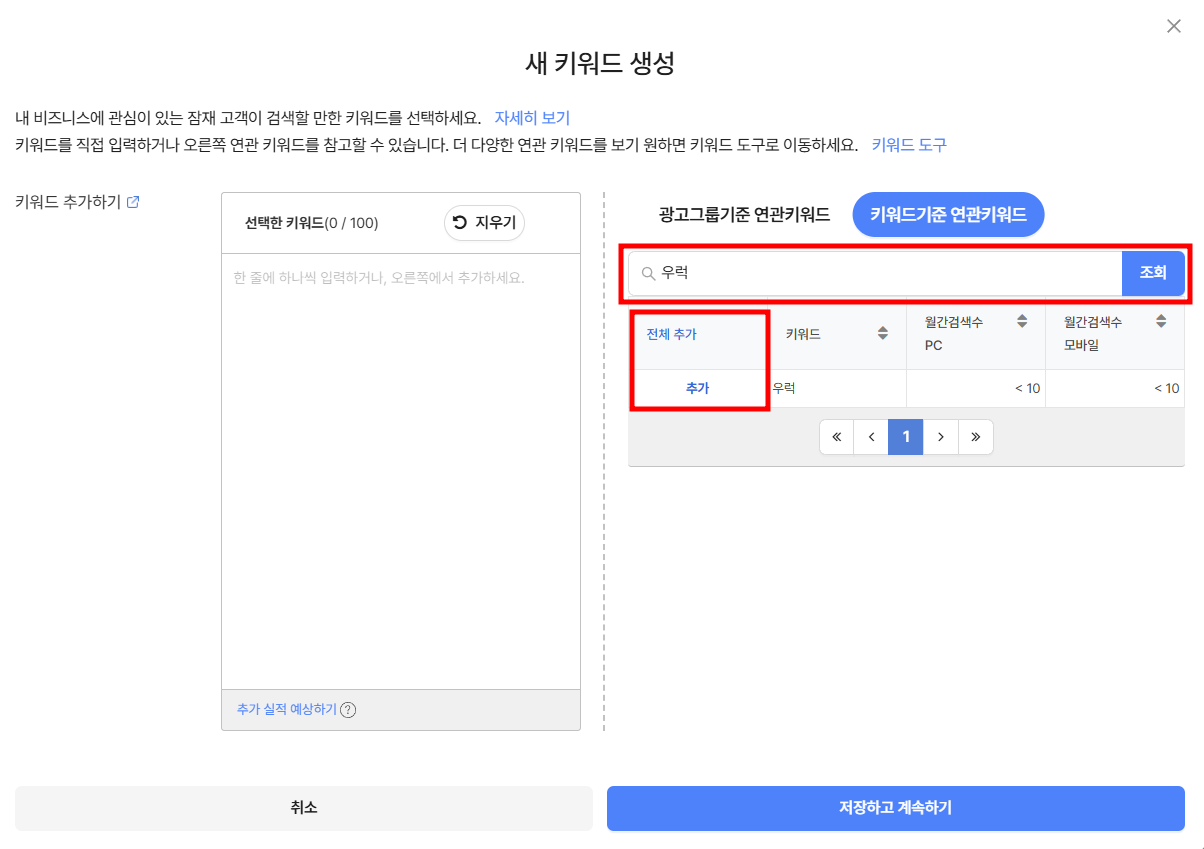Click the magnifier icon in search field
This screenshot has width=1204, height=849.
[647, 273]
